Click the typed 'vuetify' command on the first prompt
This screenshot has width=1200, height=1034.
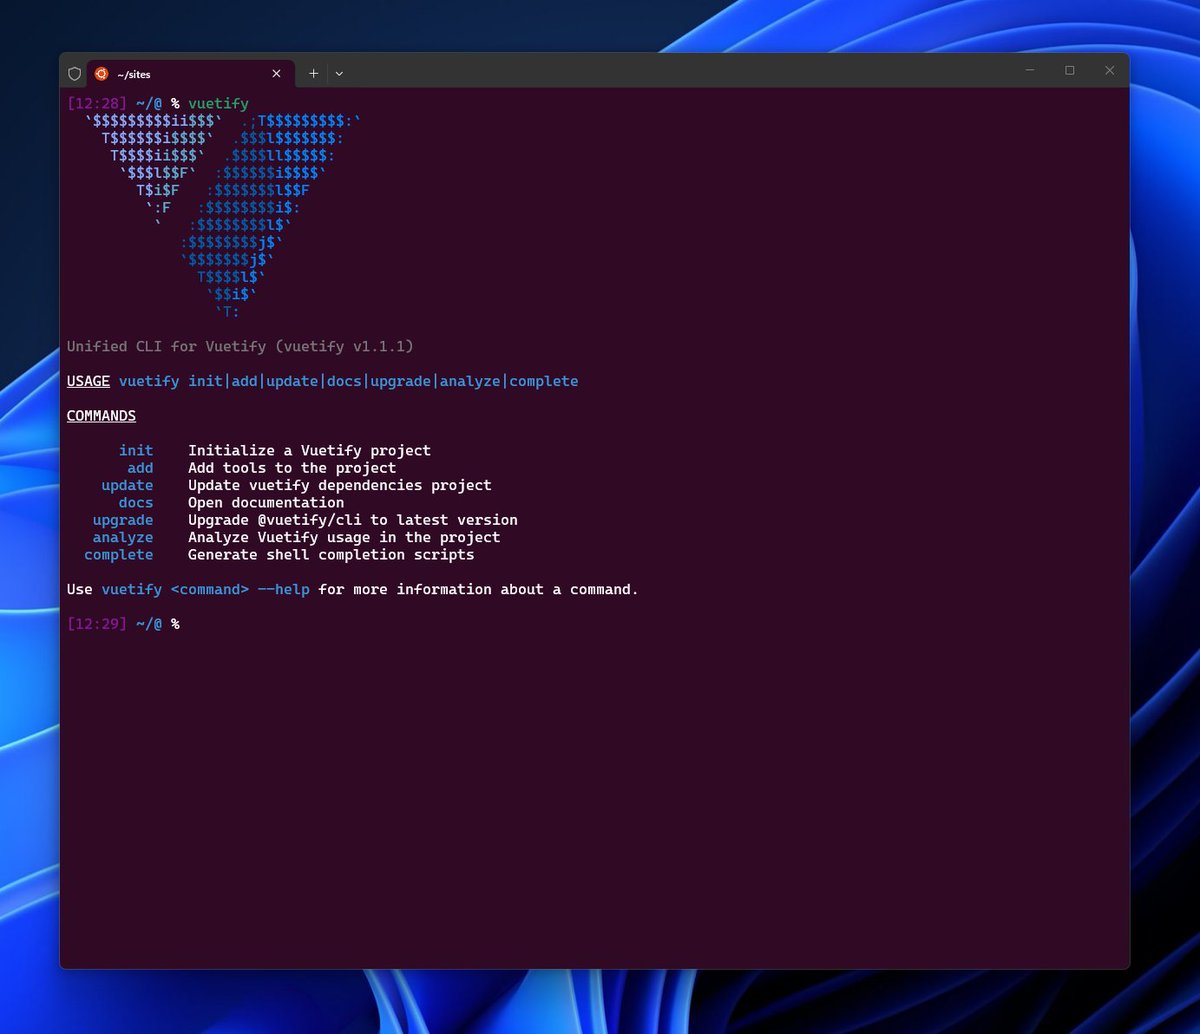point(218,103)
